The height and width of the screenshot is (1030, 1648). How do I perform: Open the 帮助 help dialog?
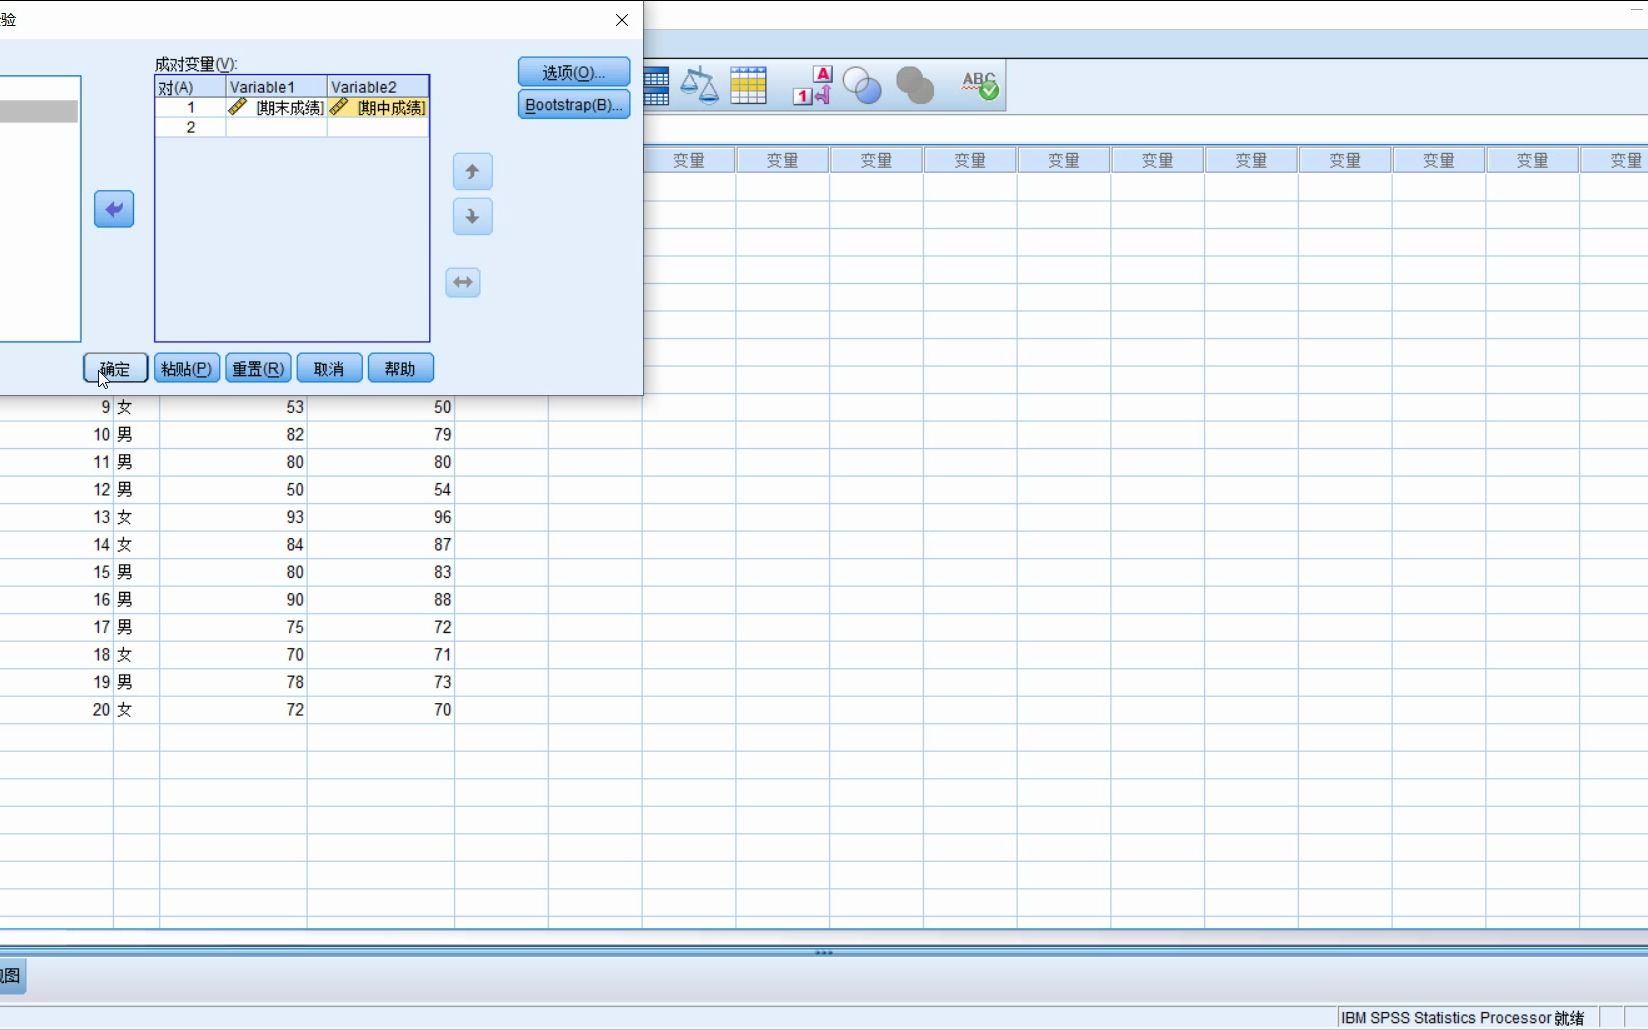click(x=400, y=367)
